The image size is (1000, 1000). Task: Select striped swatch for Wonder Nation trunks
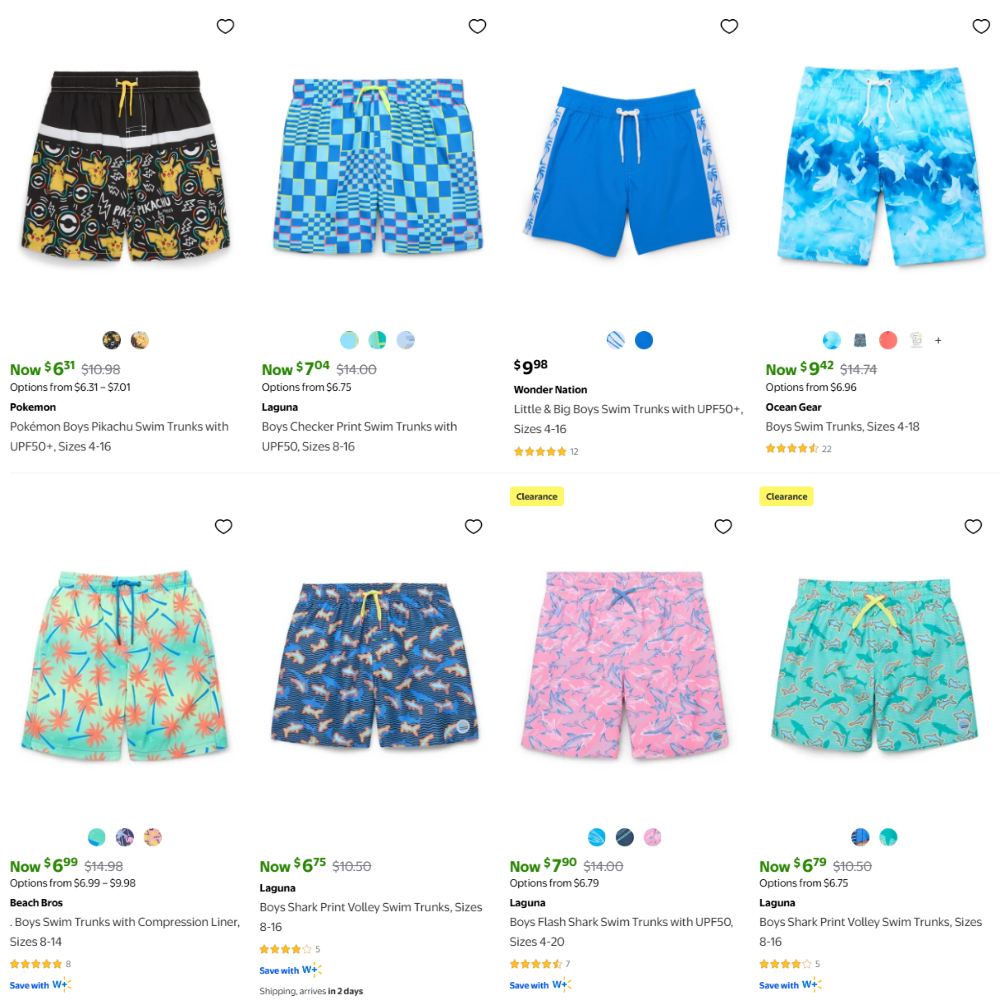tap(615, 340)
